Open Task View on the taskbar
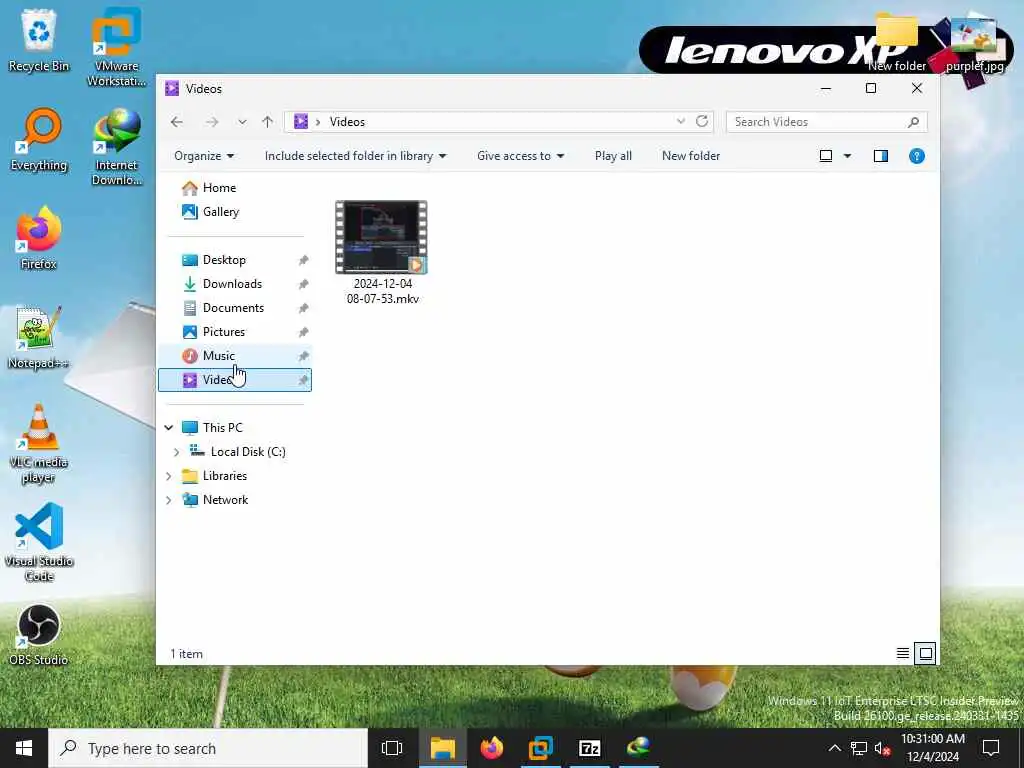This screenshot has height=768, width=1024. click(x=392, y=748)
